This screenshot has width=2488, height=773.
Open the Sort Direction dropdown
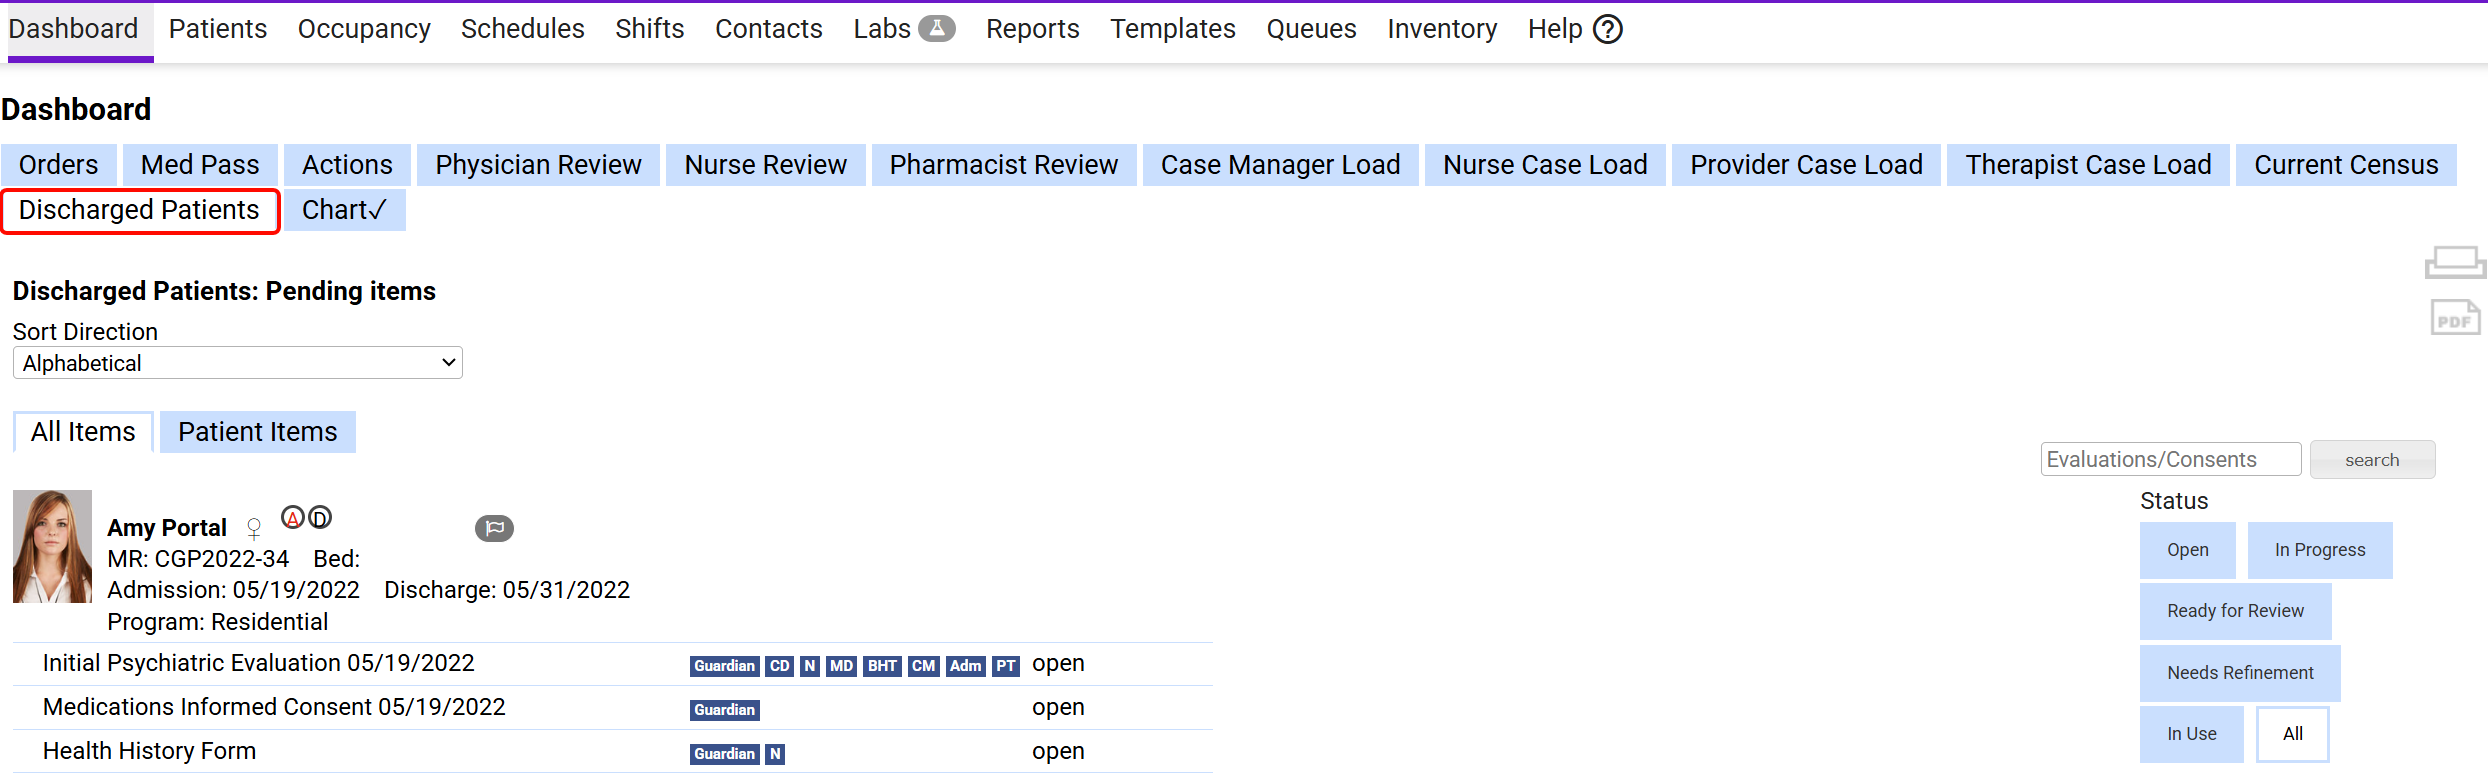pos(237,362)
